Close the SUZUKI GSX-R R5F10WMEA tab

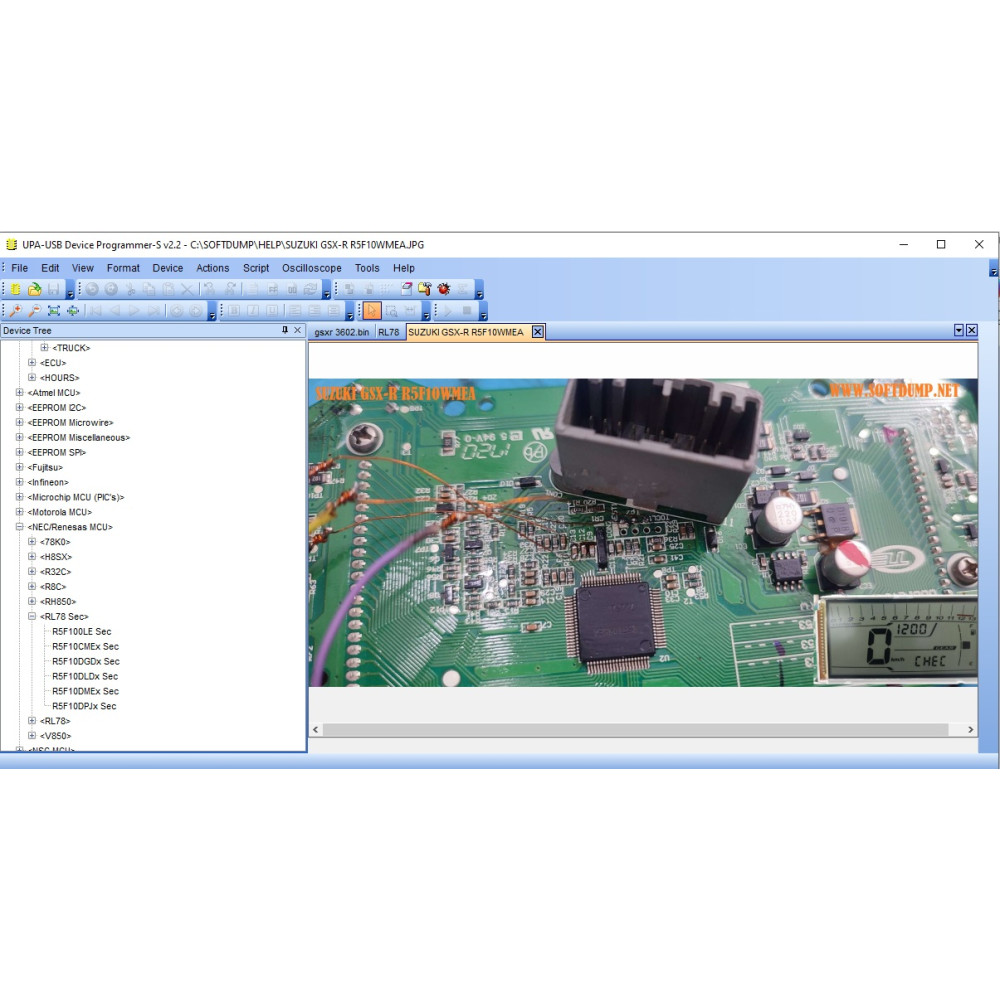538,332
